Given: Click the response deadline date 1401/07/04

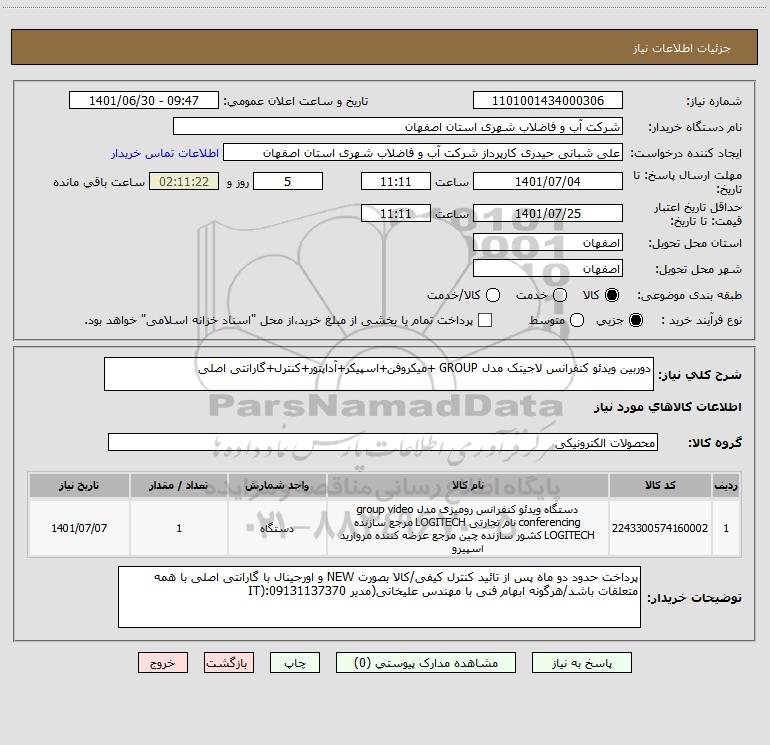Looking at the screenshot, I should coord(548,181).
